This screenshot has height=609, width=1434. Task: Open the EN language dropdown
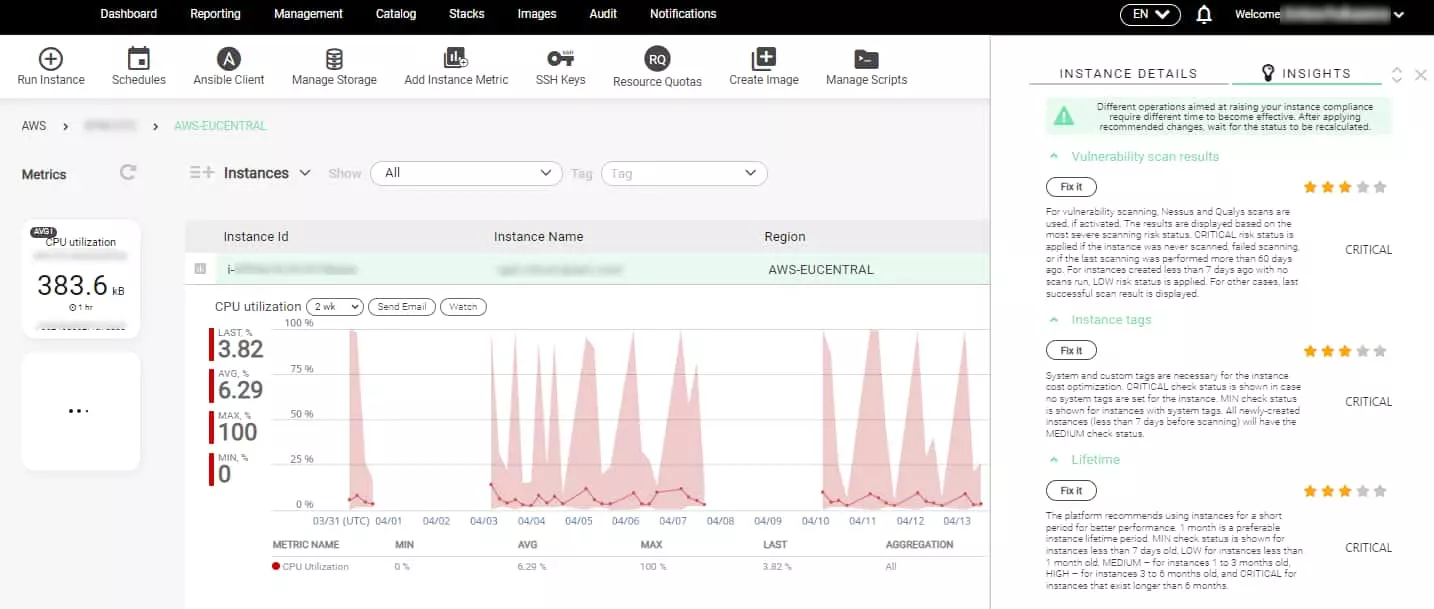point(1150,15)
